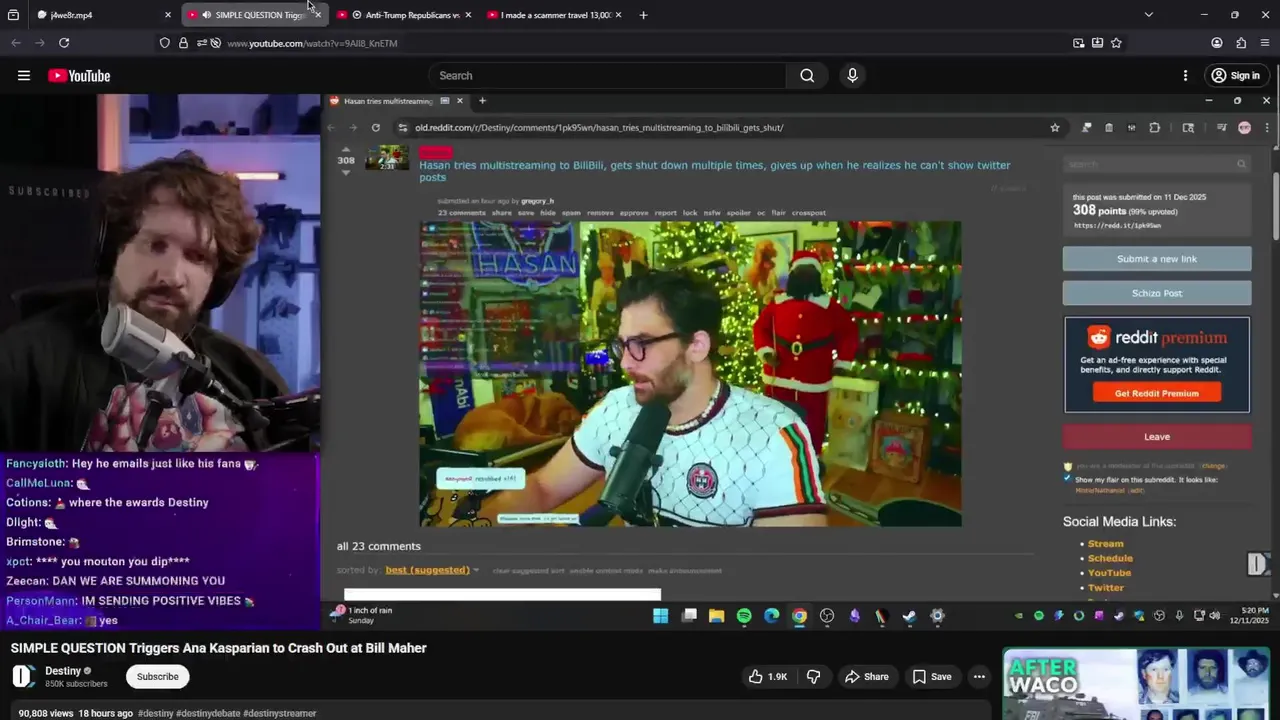This screenshot has width=1280, height=720.
Task: Go back with the Firefox back arrow
Action: (16, 43)
